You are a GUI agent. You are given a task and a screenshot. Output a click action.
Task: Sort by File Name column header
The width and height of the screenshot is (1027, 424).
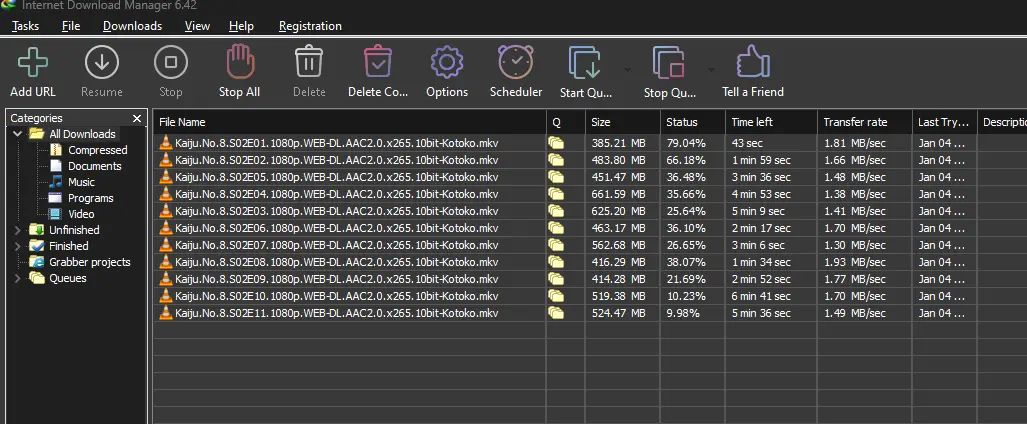350,122
